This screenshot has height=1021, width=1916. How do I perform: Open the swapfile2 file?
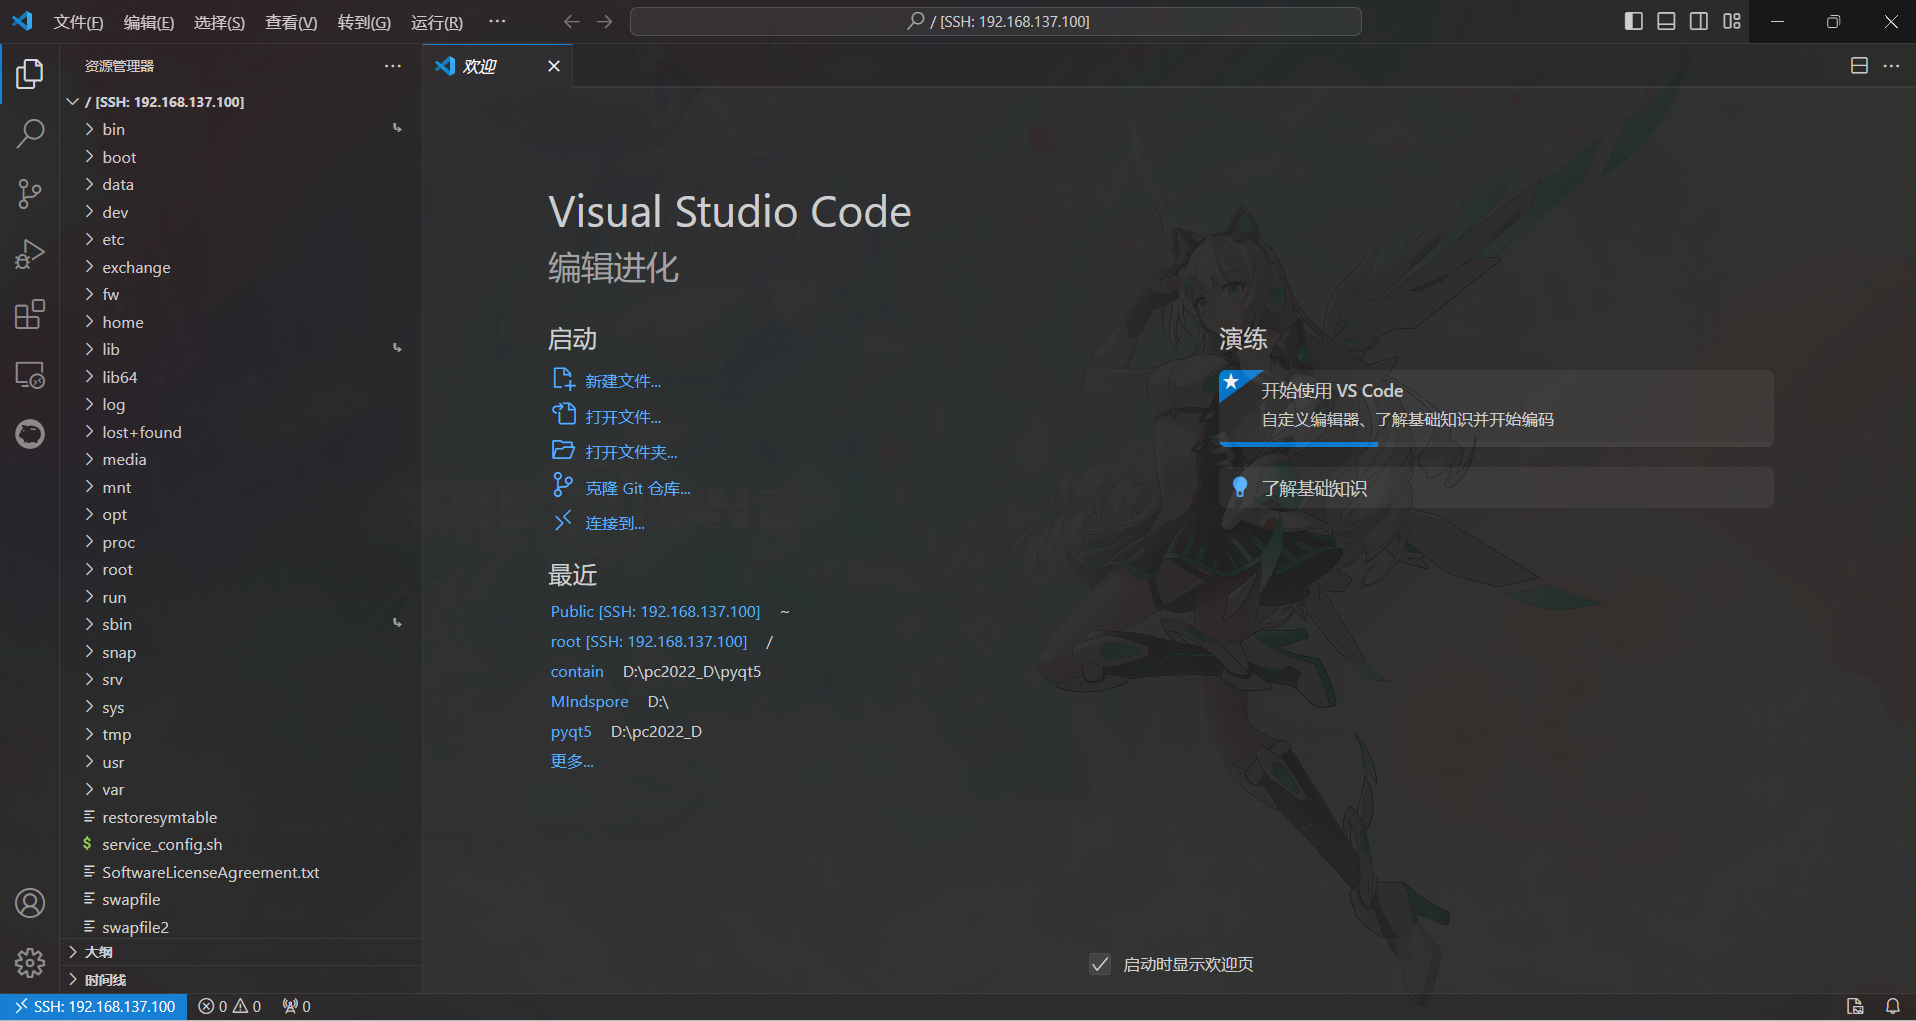[242, 927]
